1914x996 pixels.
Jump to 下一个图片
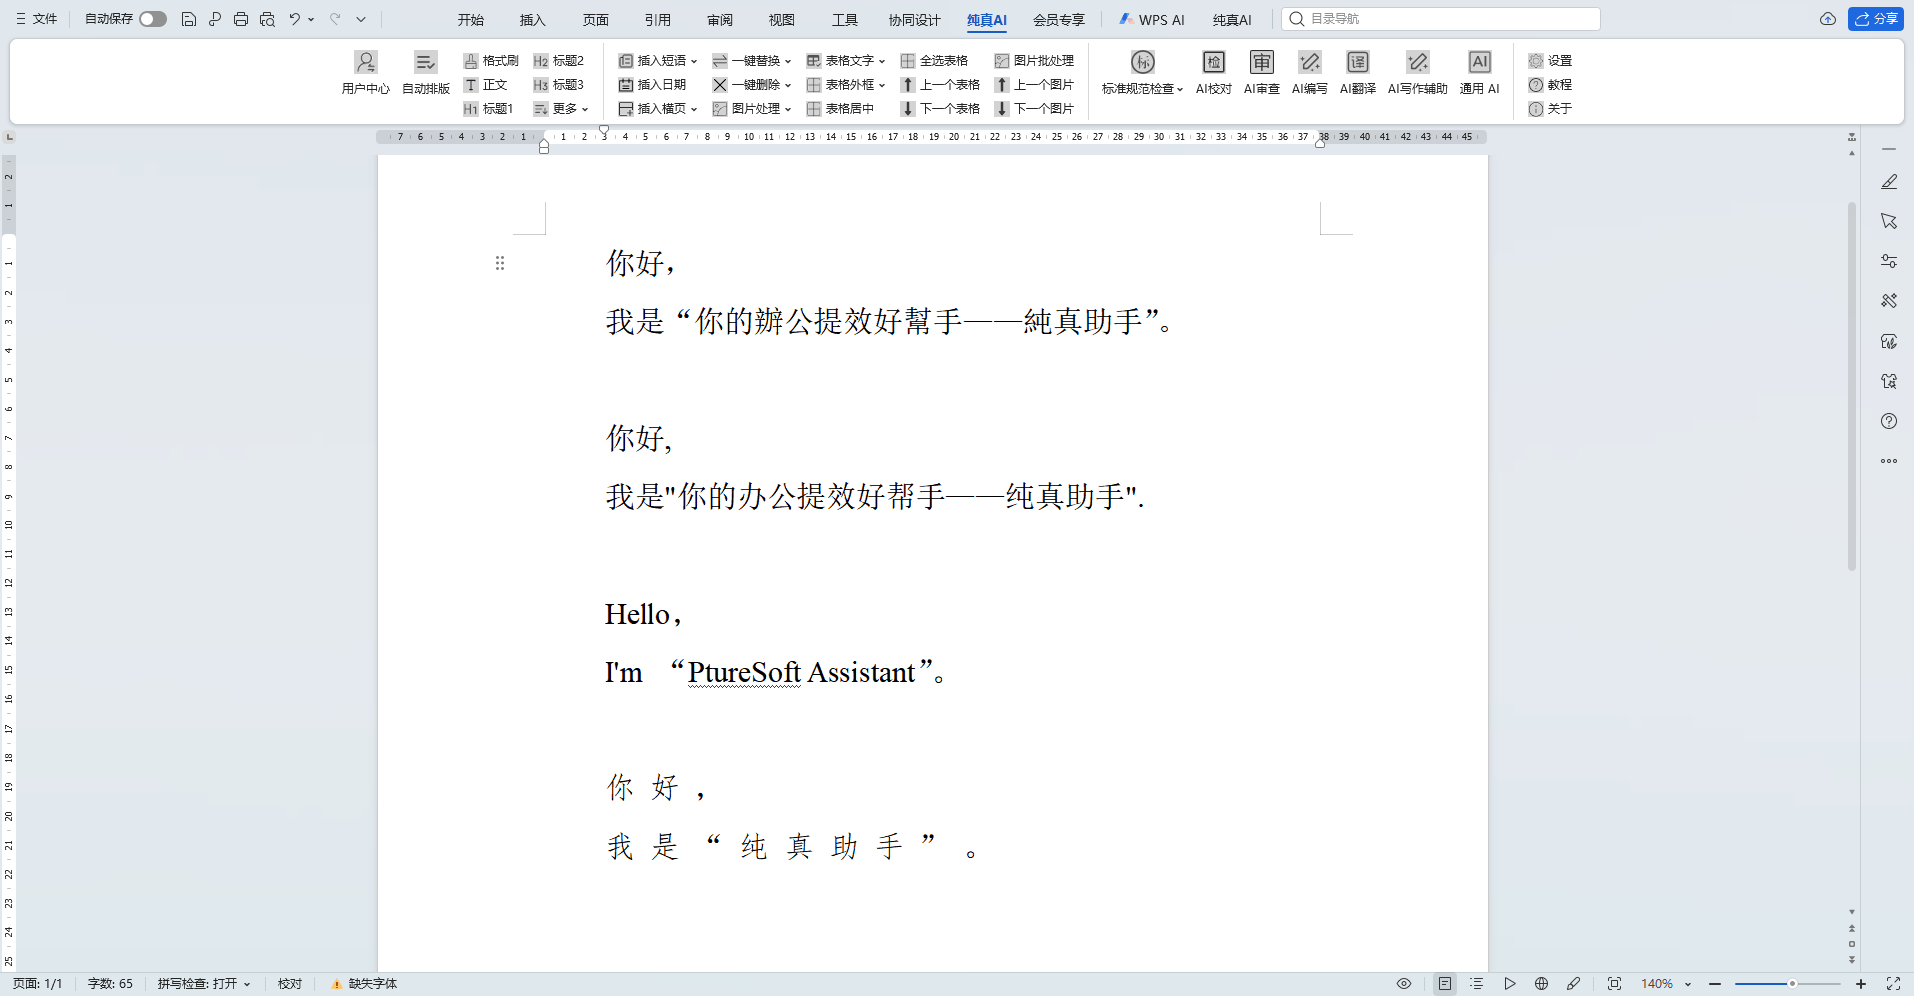point(1034,109)
